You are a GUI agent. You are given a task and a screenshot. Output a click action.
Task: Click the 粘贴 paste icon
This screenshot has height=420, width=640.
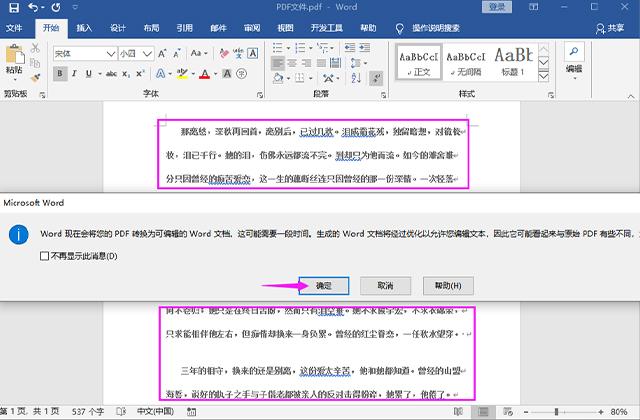pyautogui.click(x=15, y=54)
